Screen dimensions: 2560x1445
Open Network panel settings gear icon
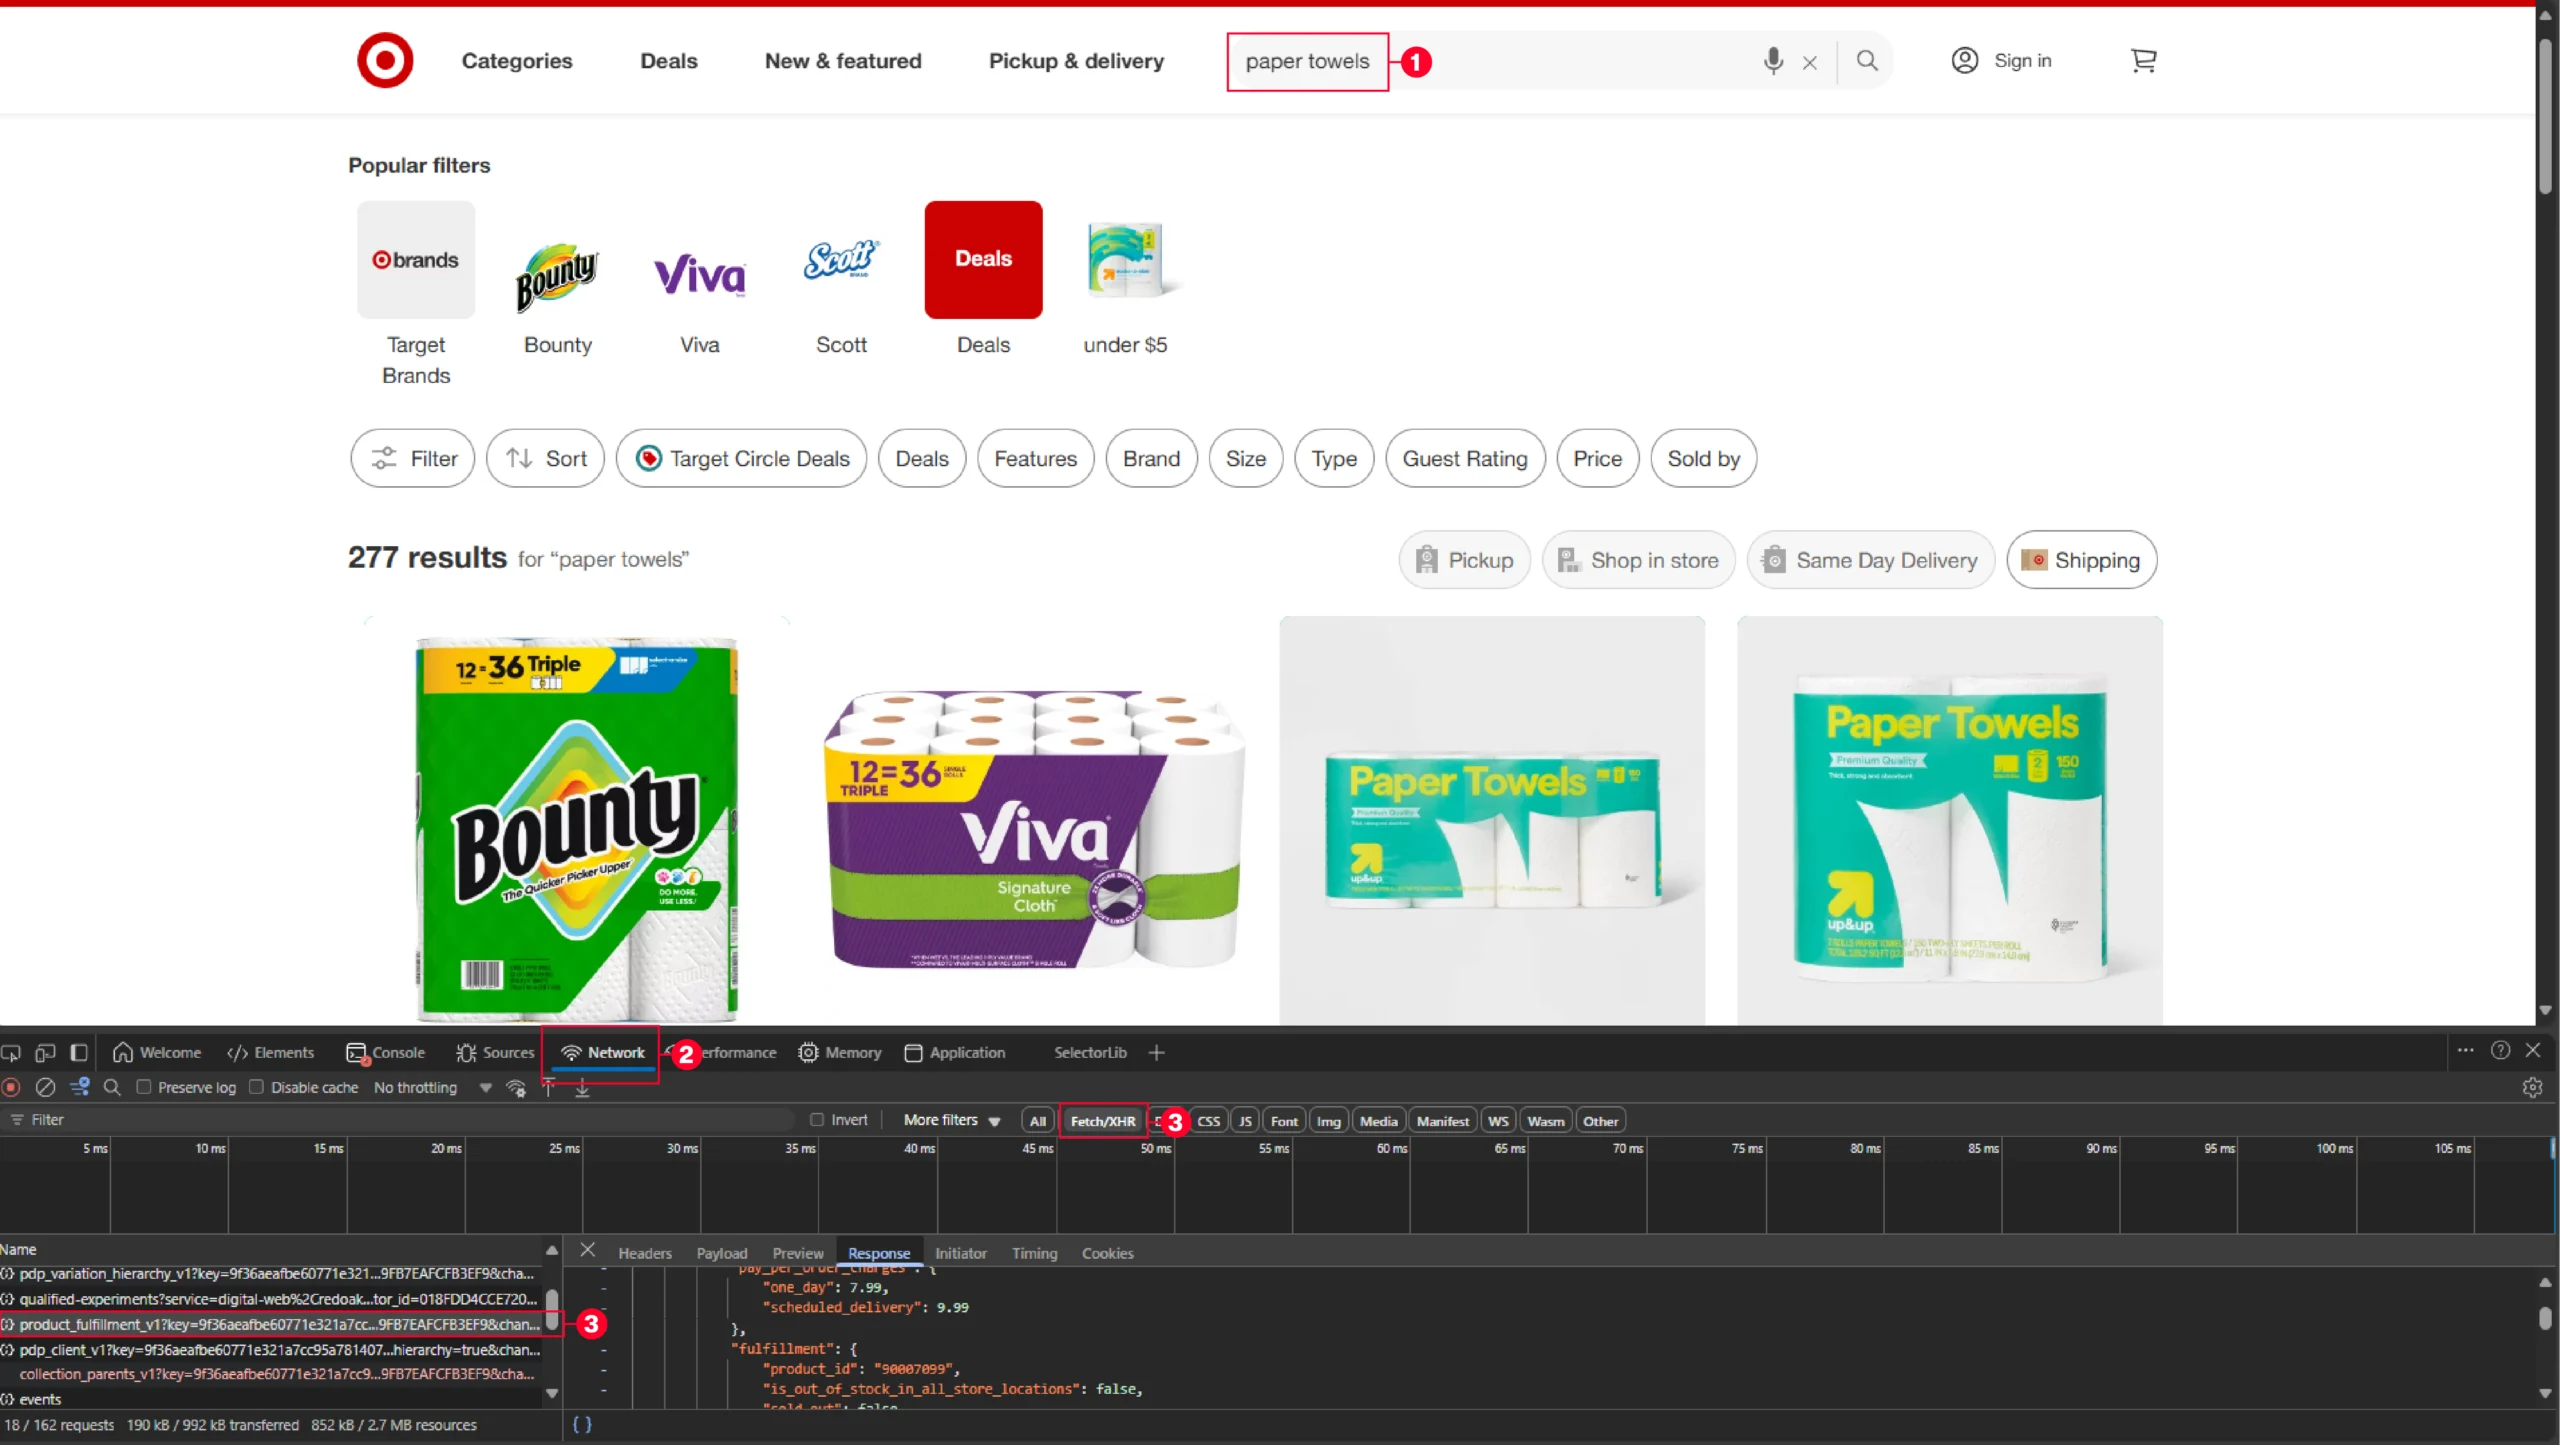click(x=2532, y=1087)
